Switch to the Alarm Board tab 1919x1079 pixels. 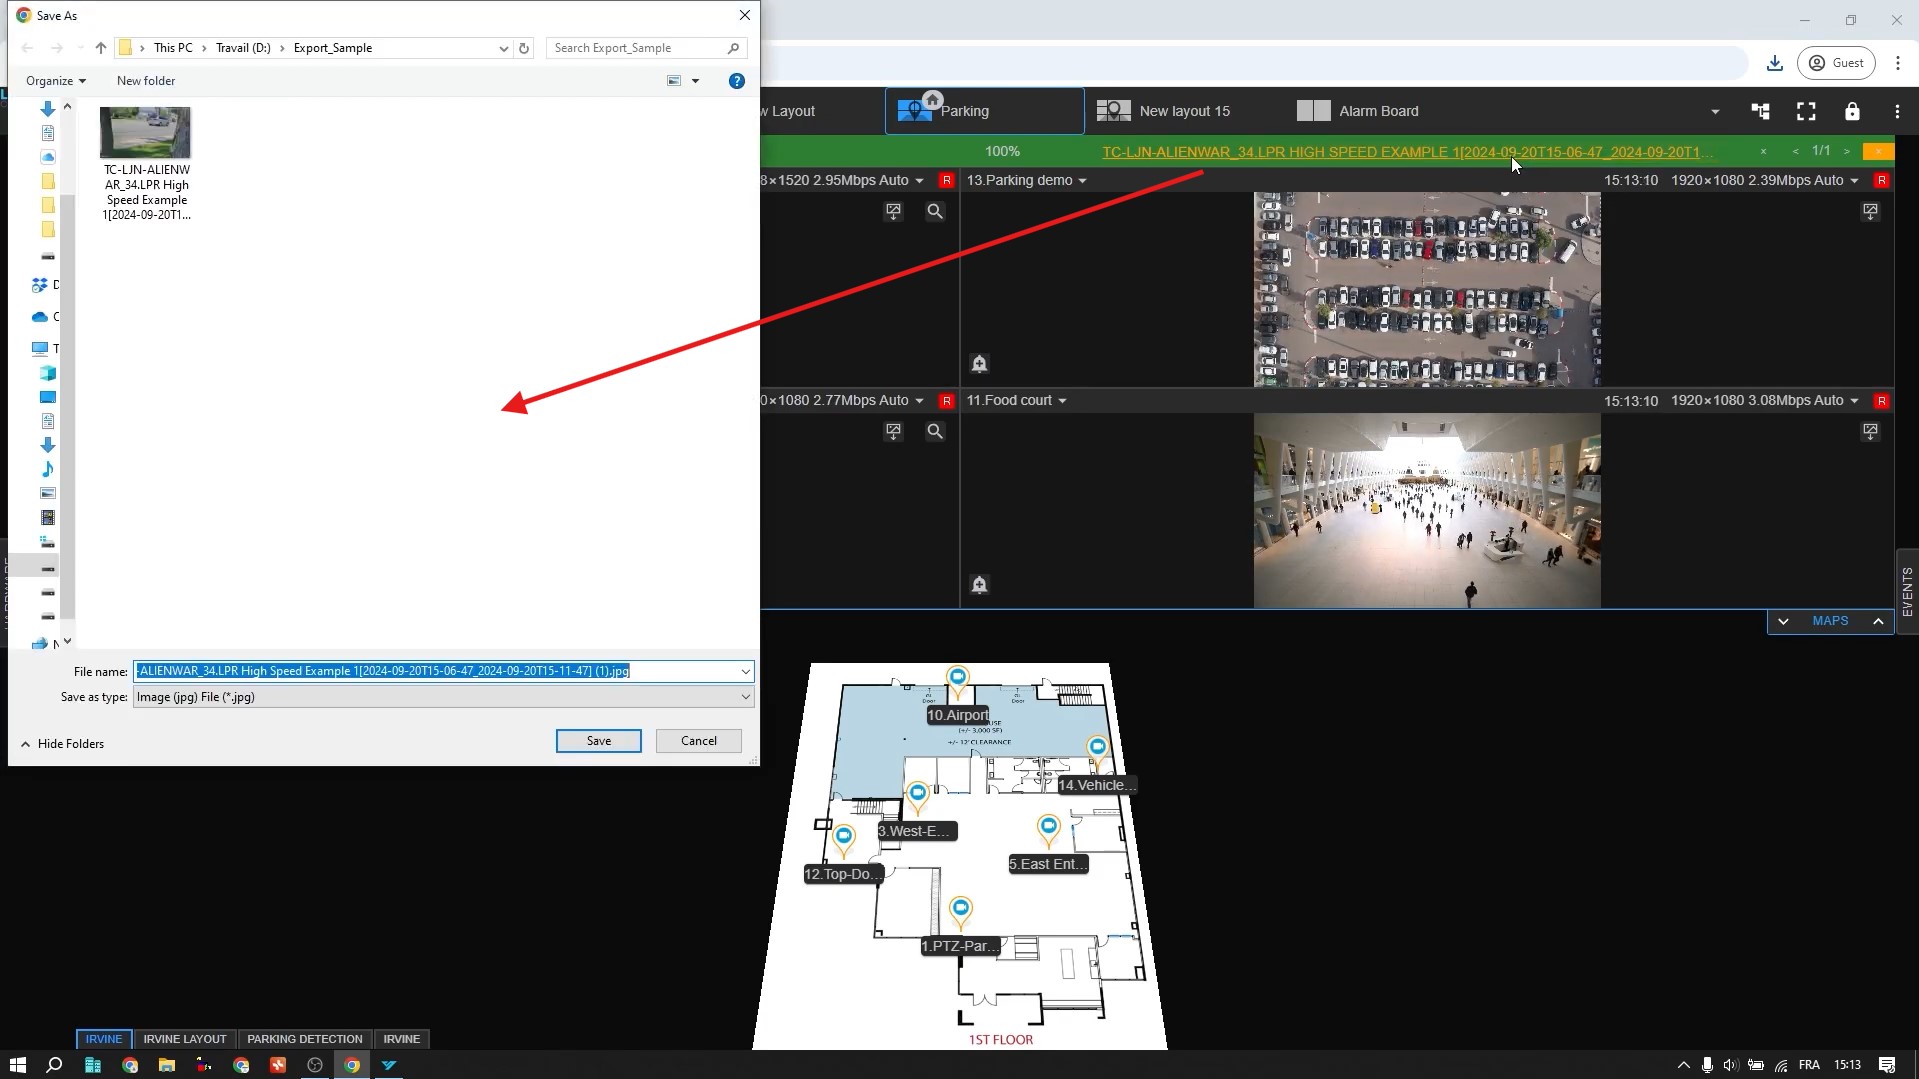[1377, 111]
